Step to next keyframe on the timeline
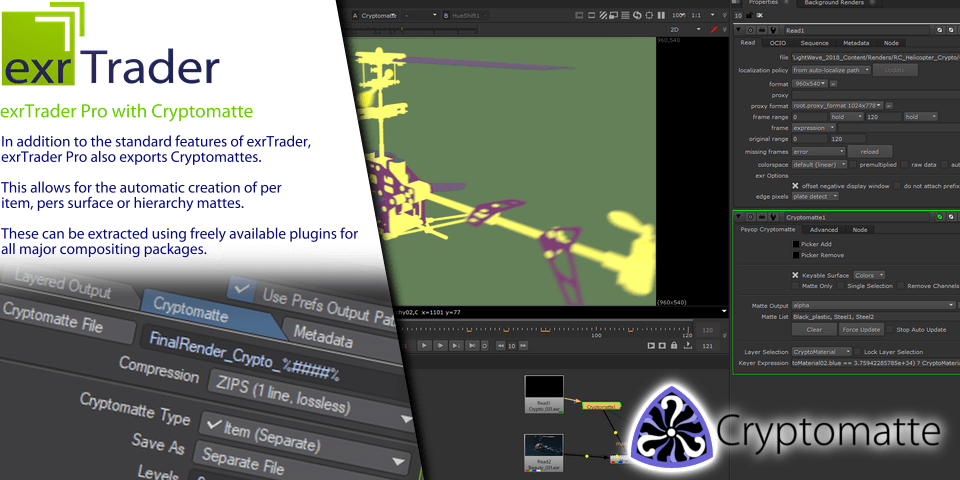Viewport: 960px width, 480px height. 456,345
